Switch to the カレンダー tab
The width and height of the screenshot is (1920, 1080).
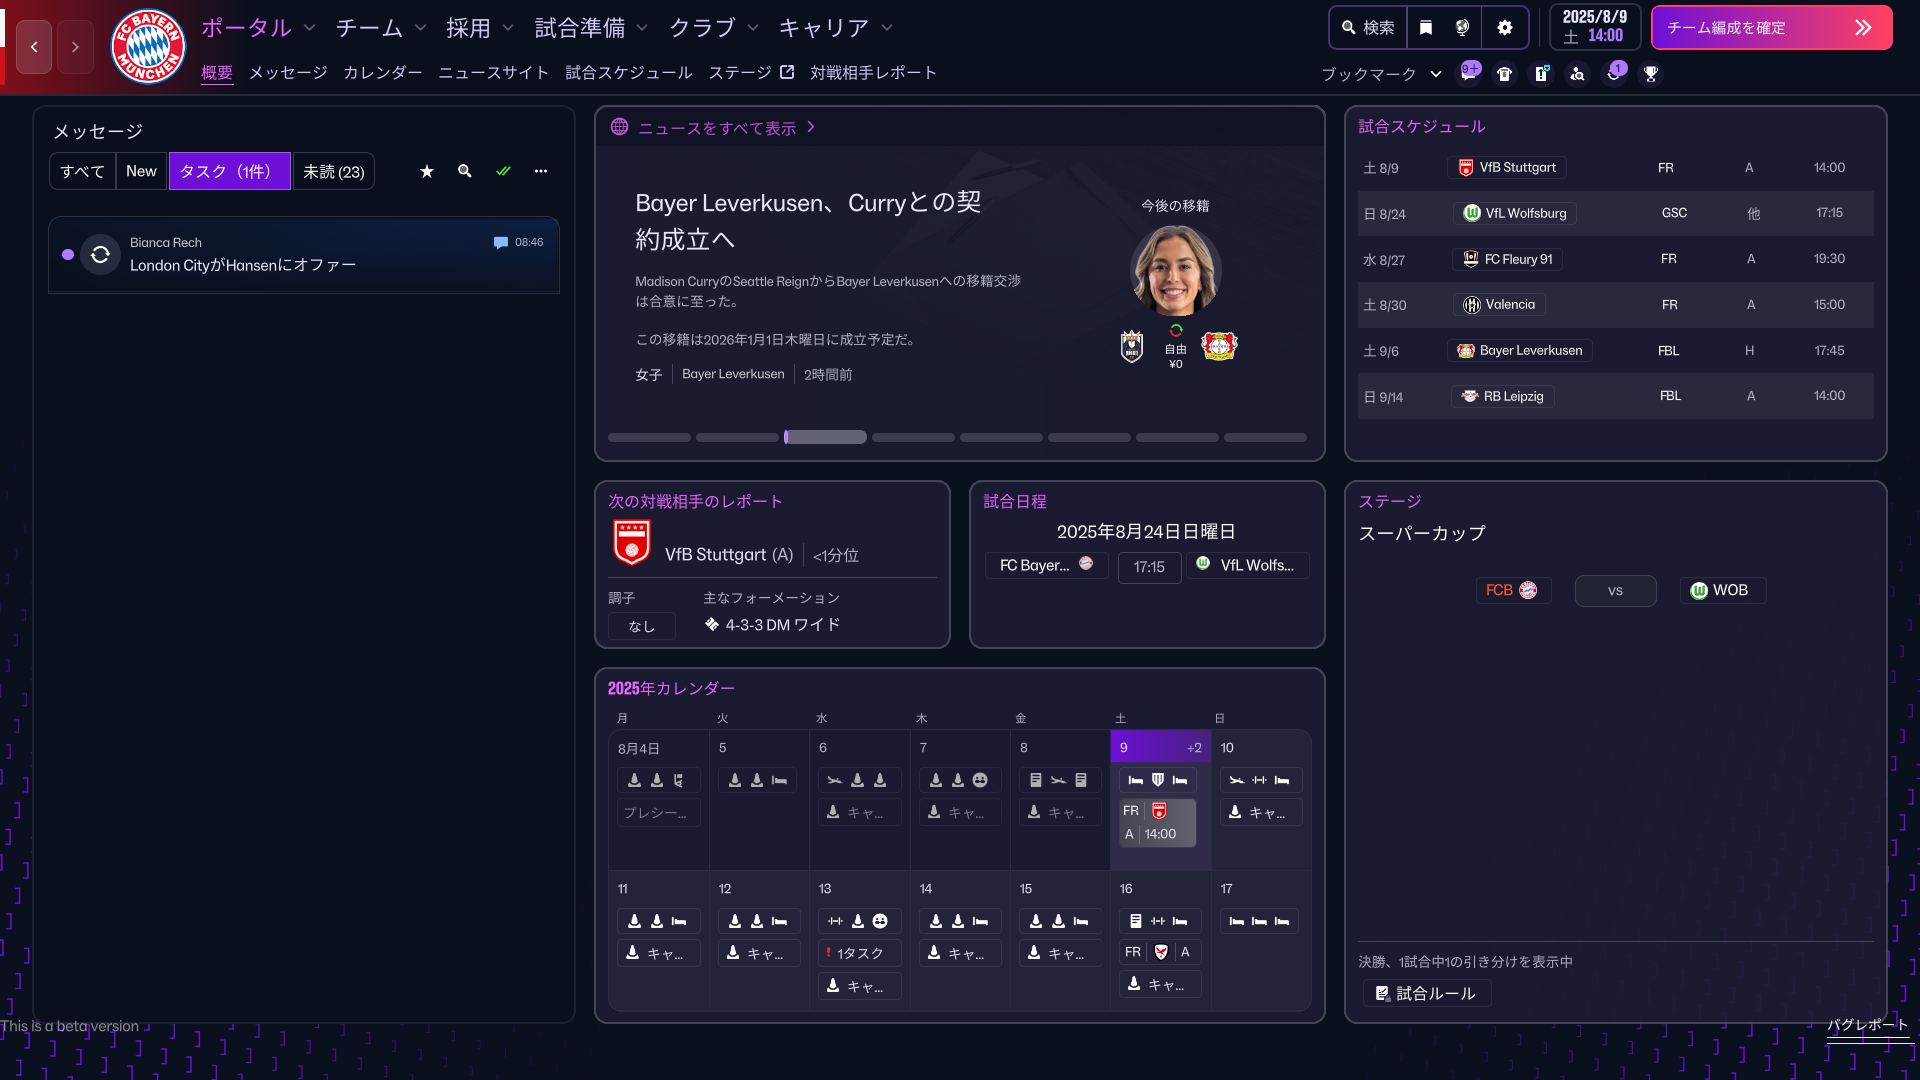383,73
